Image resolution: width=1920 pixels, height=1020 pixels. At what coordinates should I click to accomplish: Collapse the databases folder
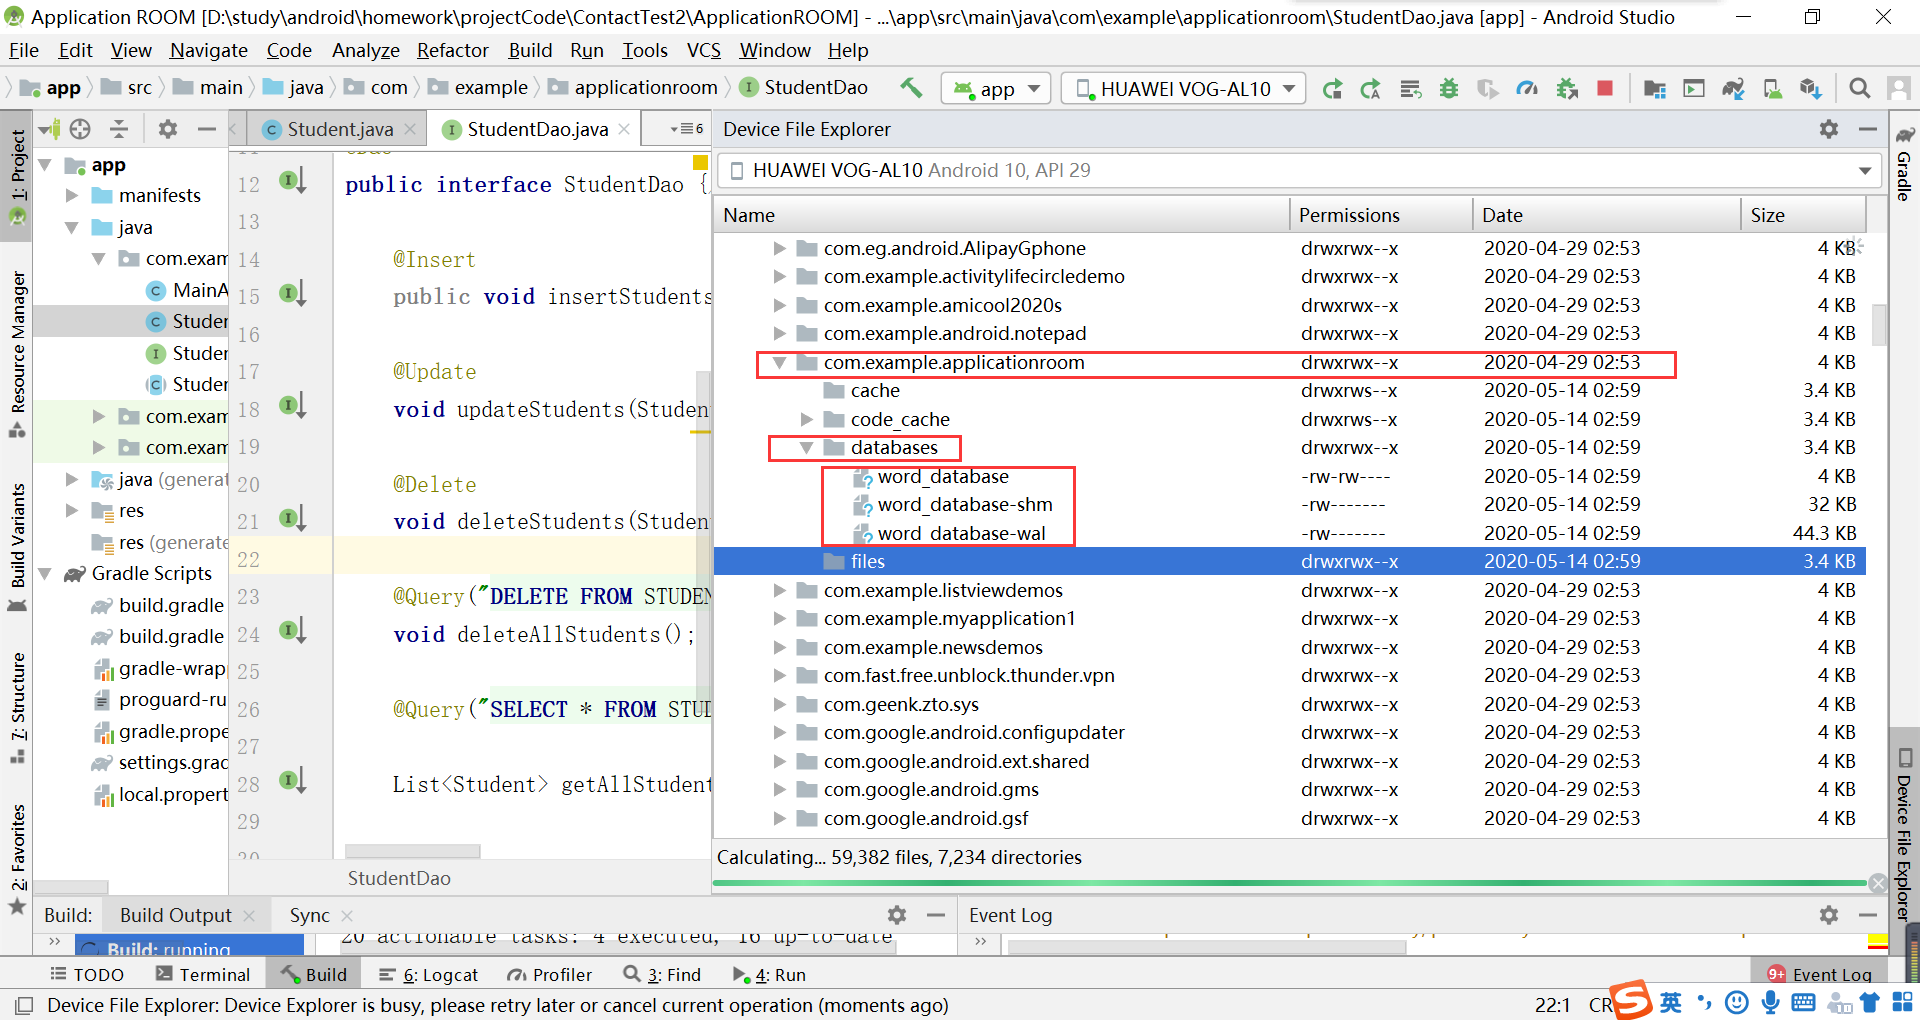click(806, 448)
